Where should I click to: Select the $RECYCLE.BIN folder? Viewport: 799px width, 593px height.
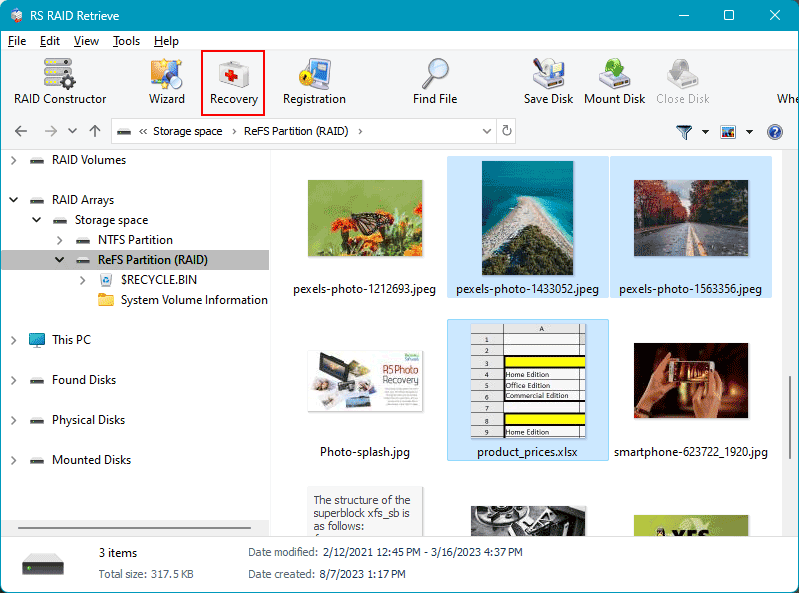(158, 280)
